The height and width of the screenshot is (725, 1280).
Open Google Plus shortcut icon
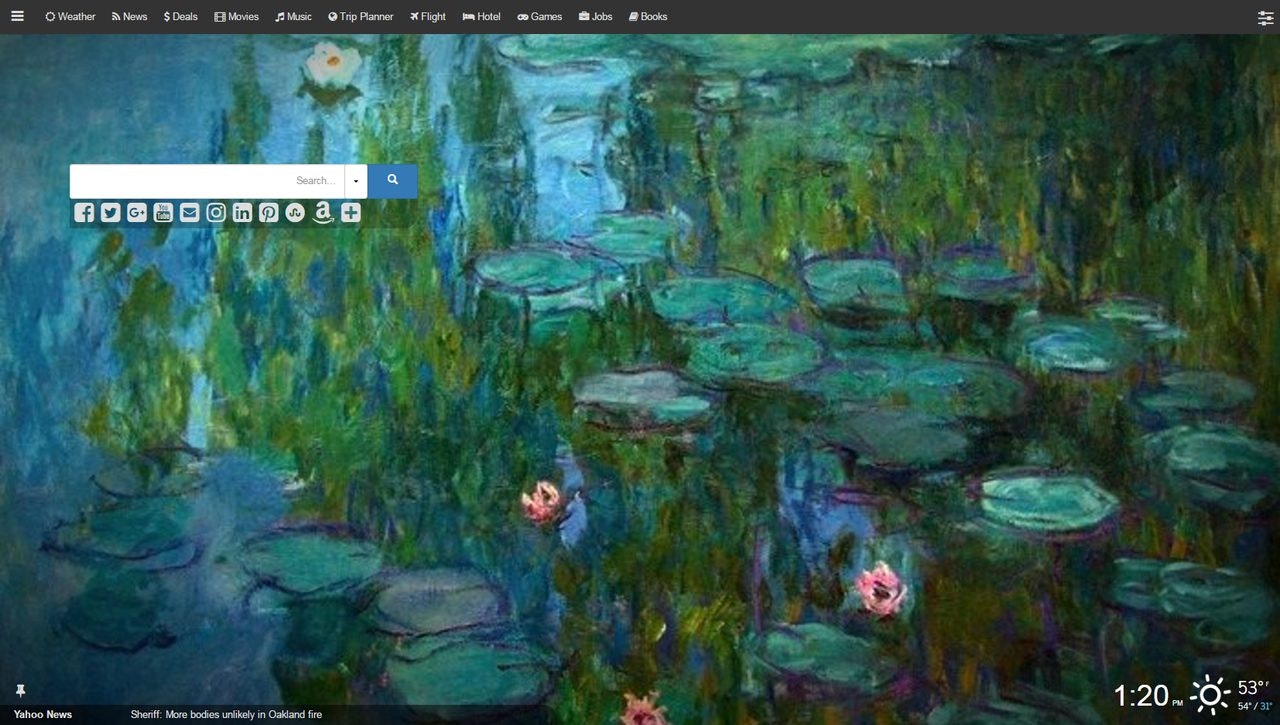[x=136, y=212]
